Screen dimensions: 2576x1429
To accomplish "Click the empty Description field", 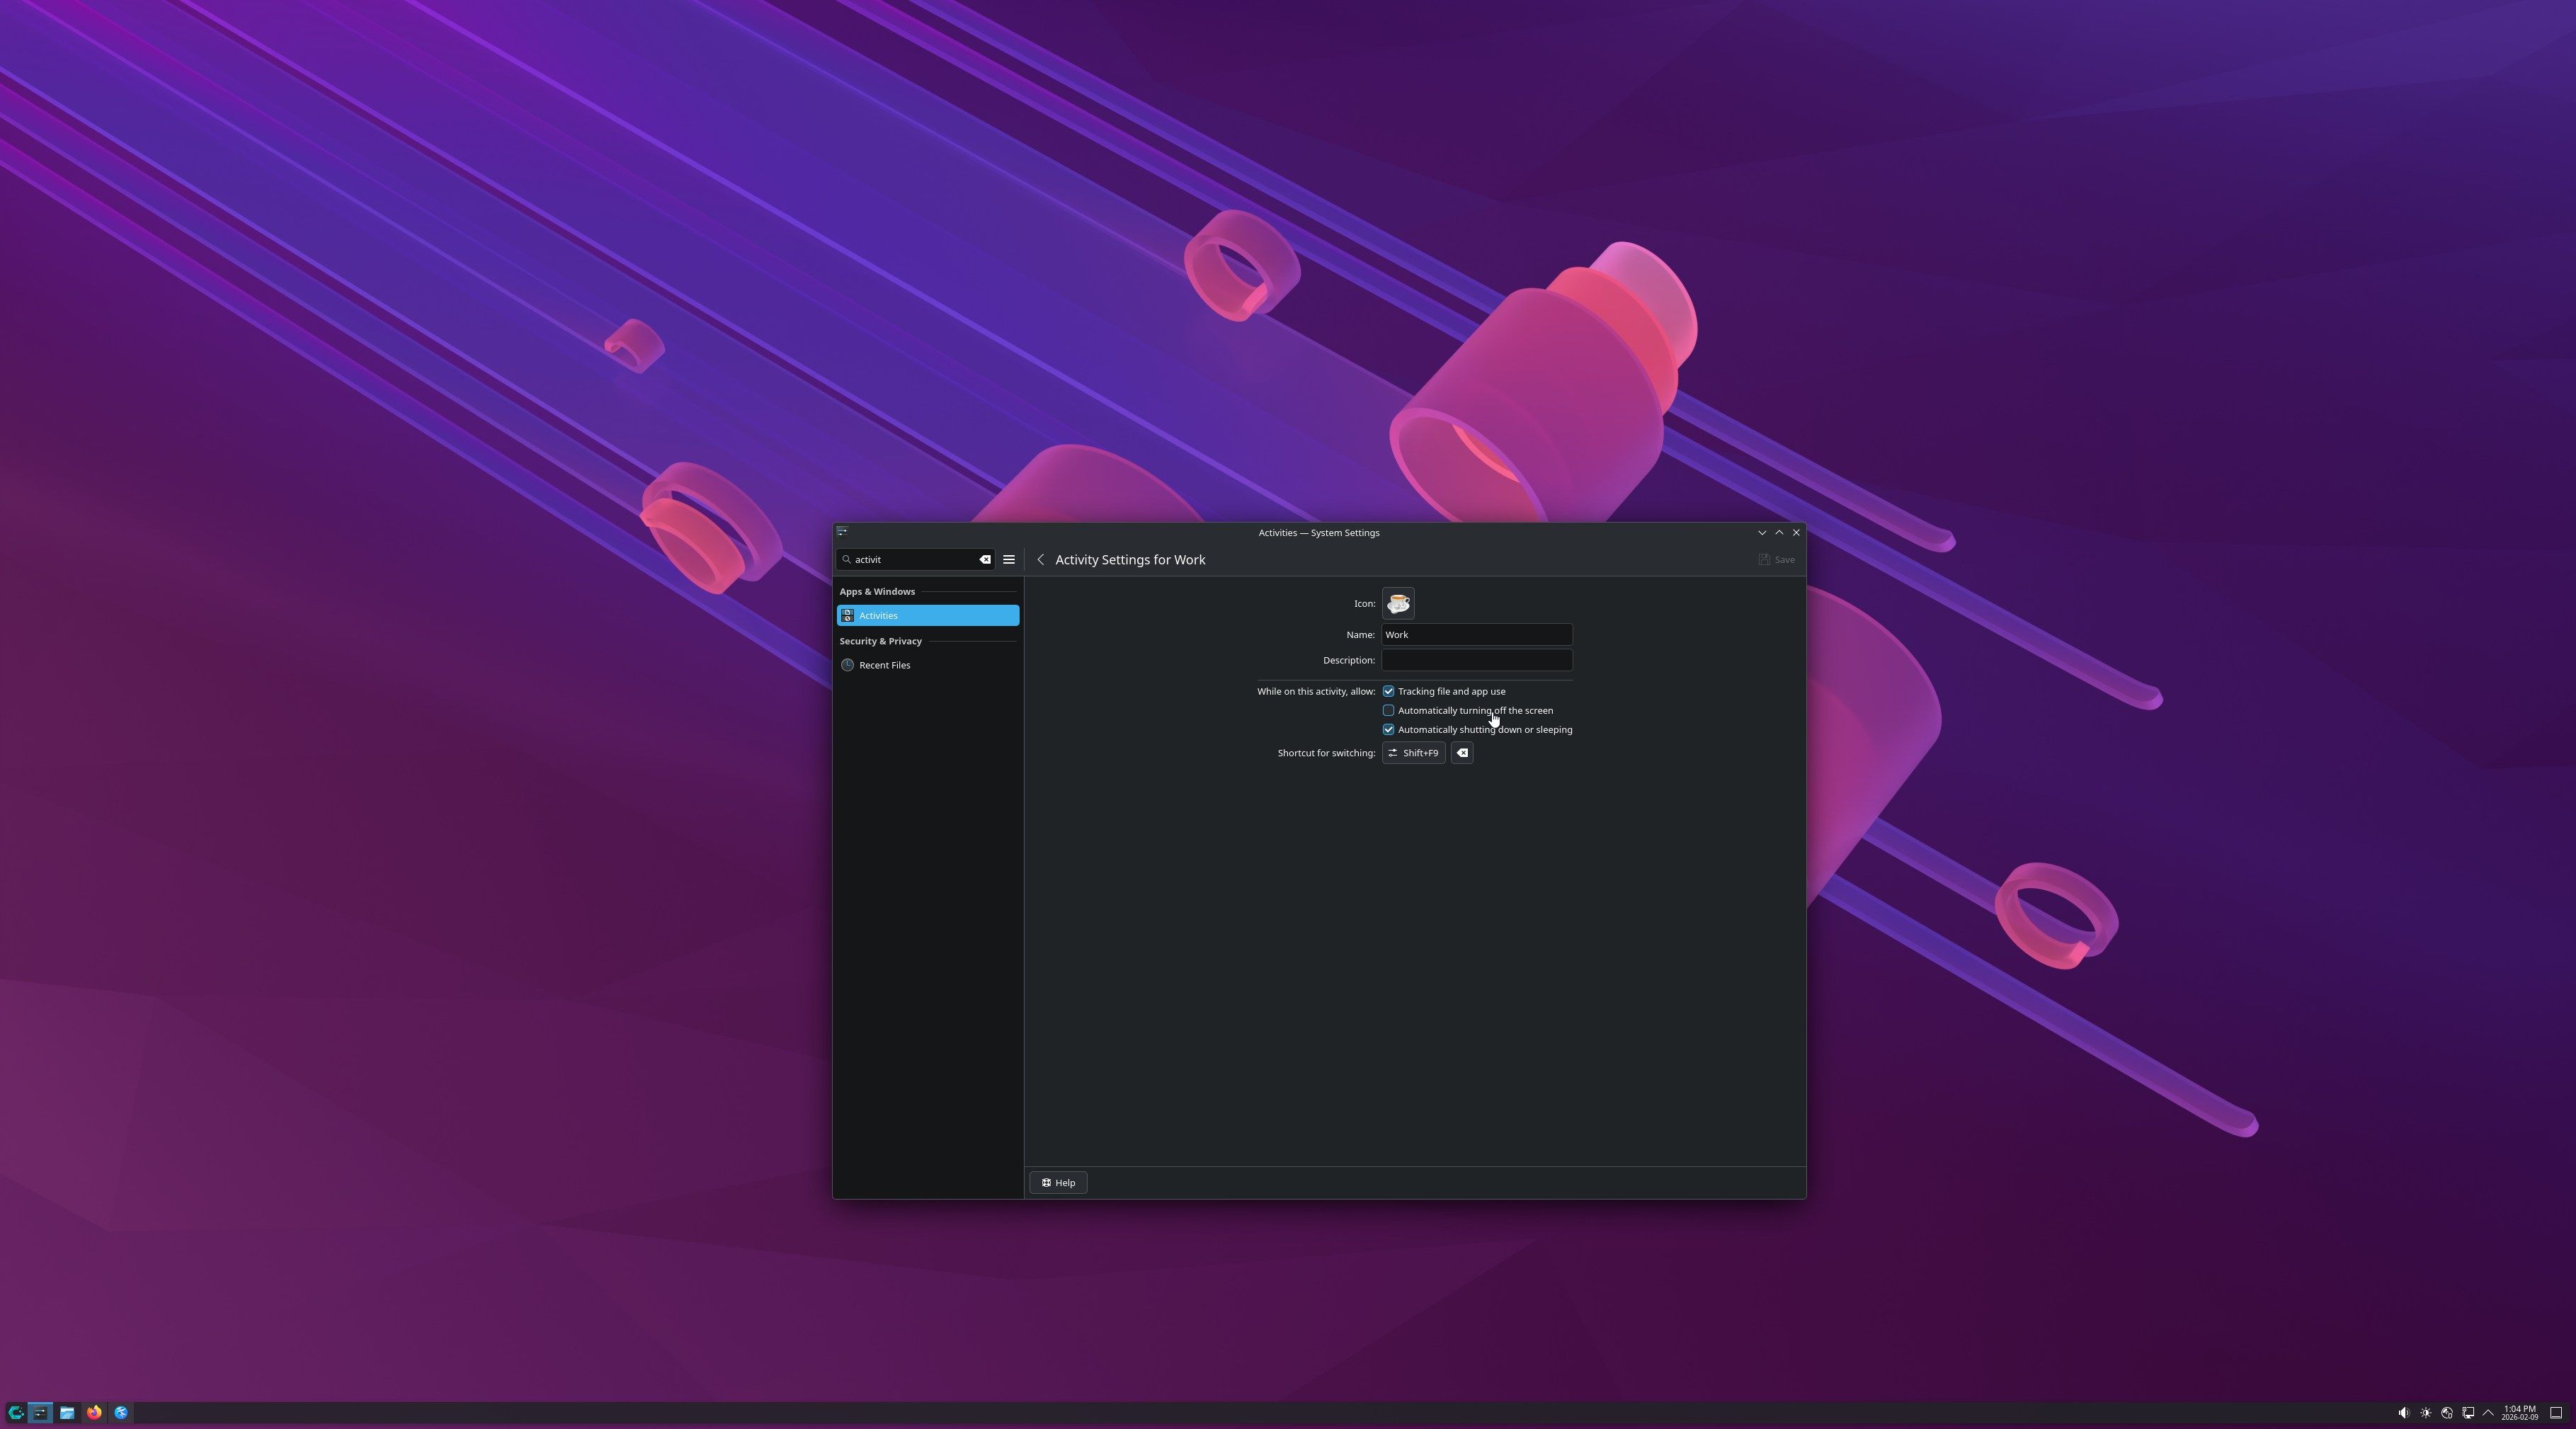I will coord(1476,660).
